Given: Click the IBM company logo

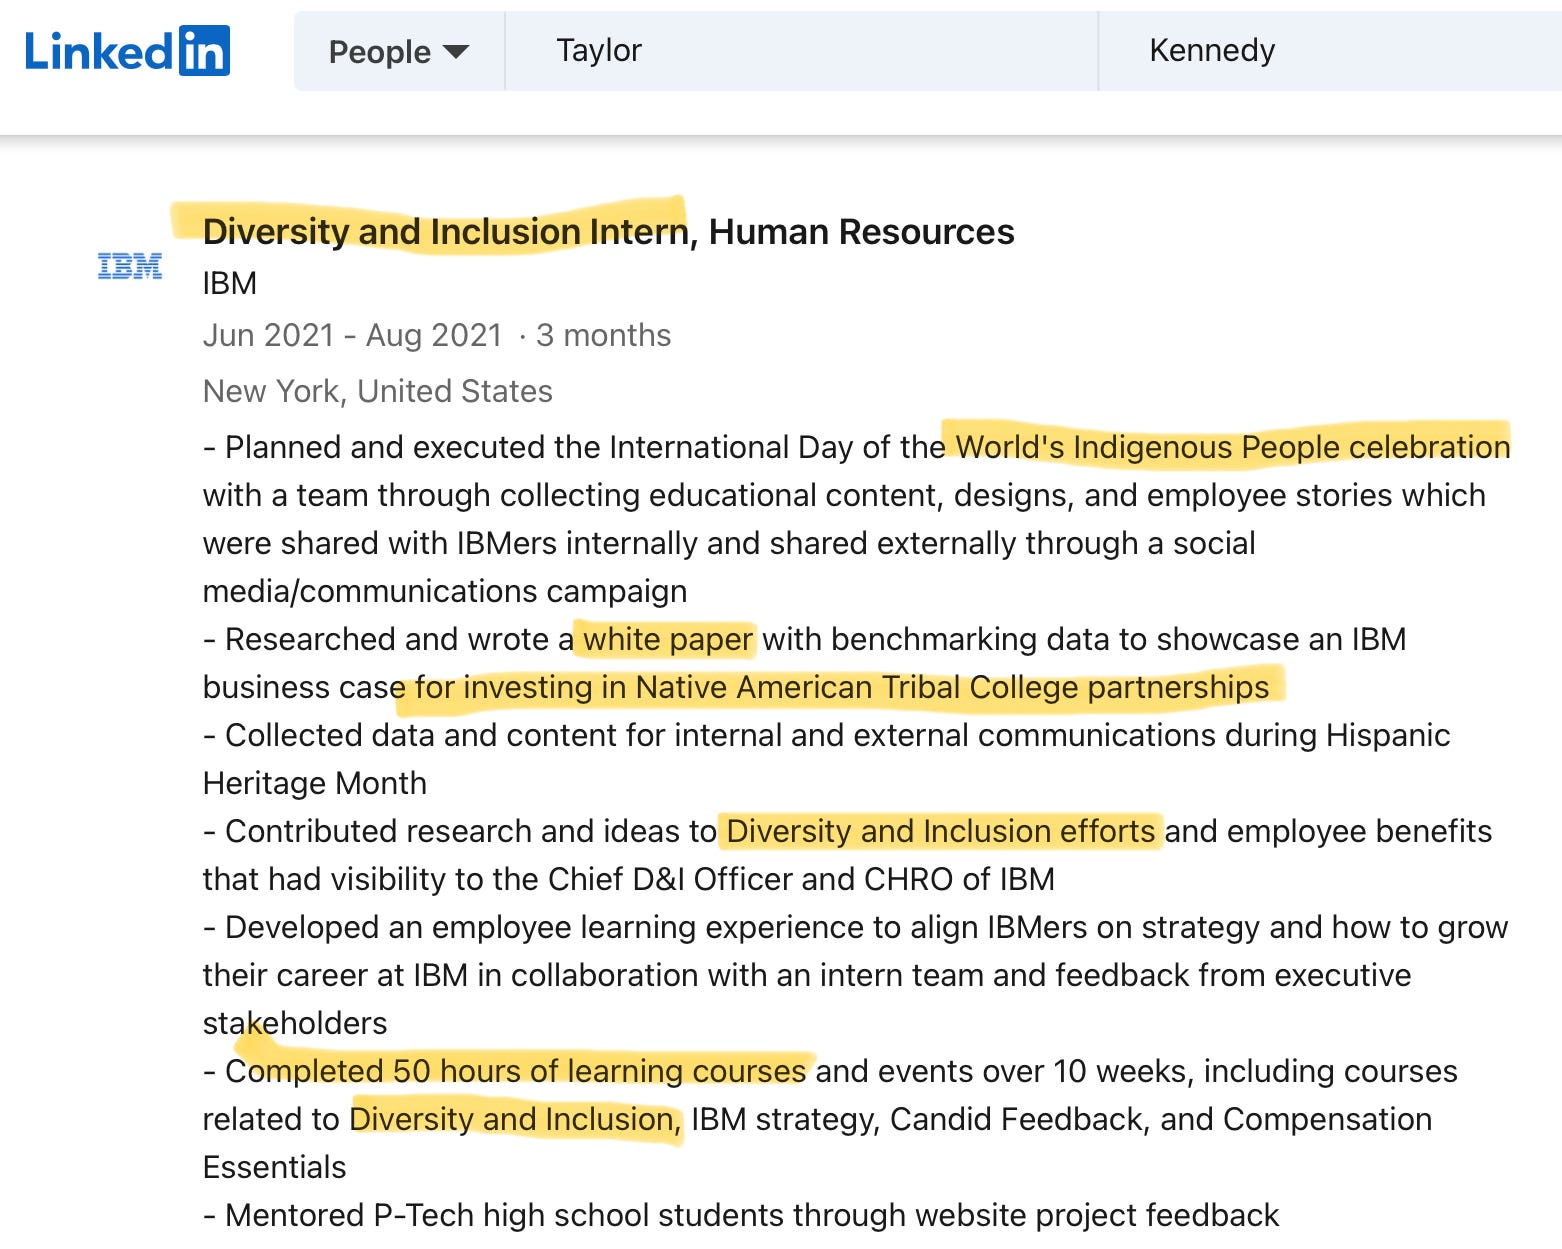Looking at the screenshot, I should point(130,266).
